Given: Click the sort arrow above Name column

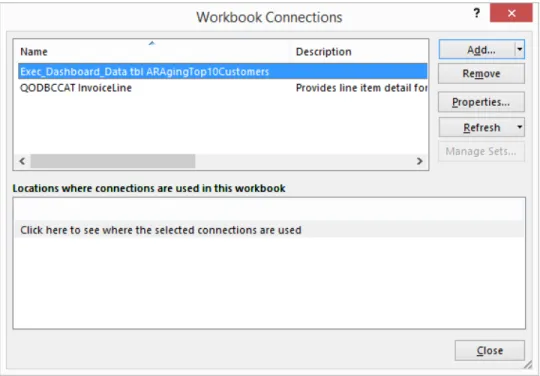Looking at the screenshot, I should (152, 43).
